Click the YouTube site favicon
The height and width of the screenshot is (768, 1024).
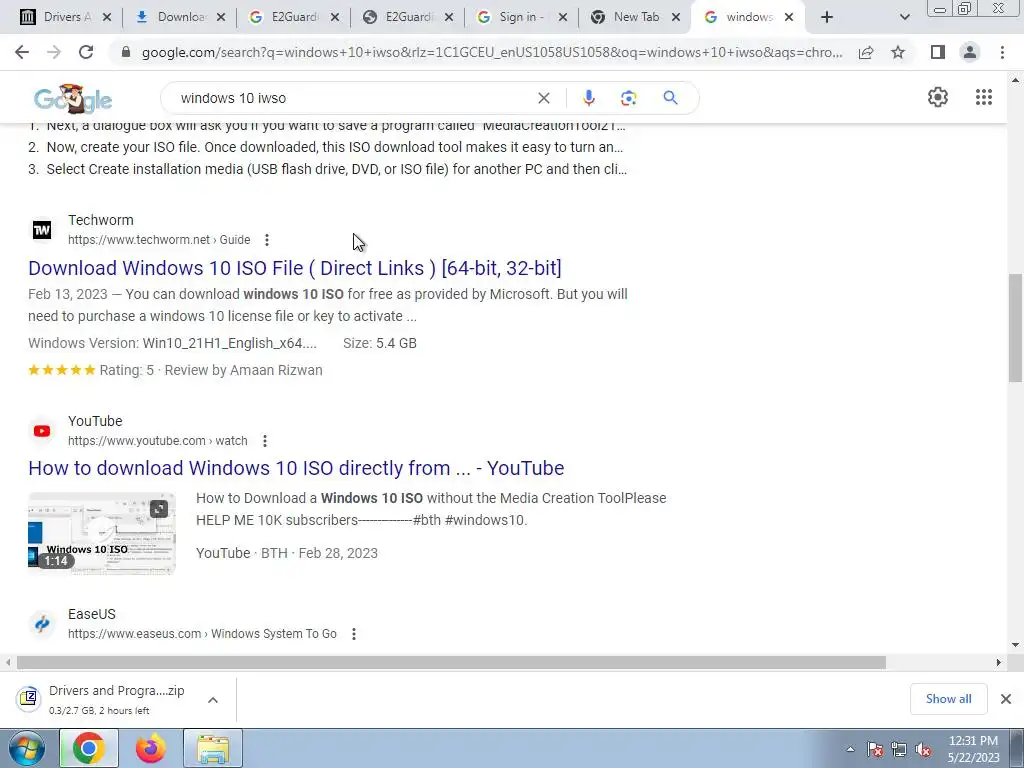click(x=42, y=430)
